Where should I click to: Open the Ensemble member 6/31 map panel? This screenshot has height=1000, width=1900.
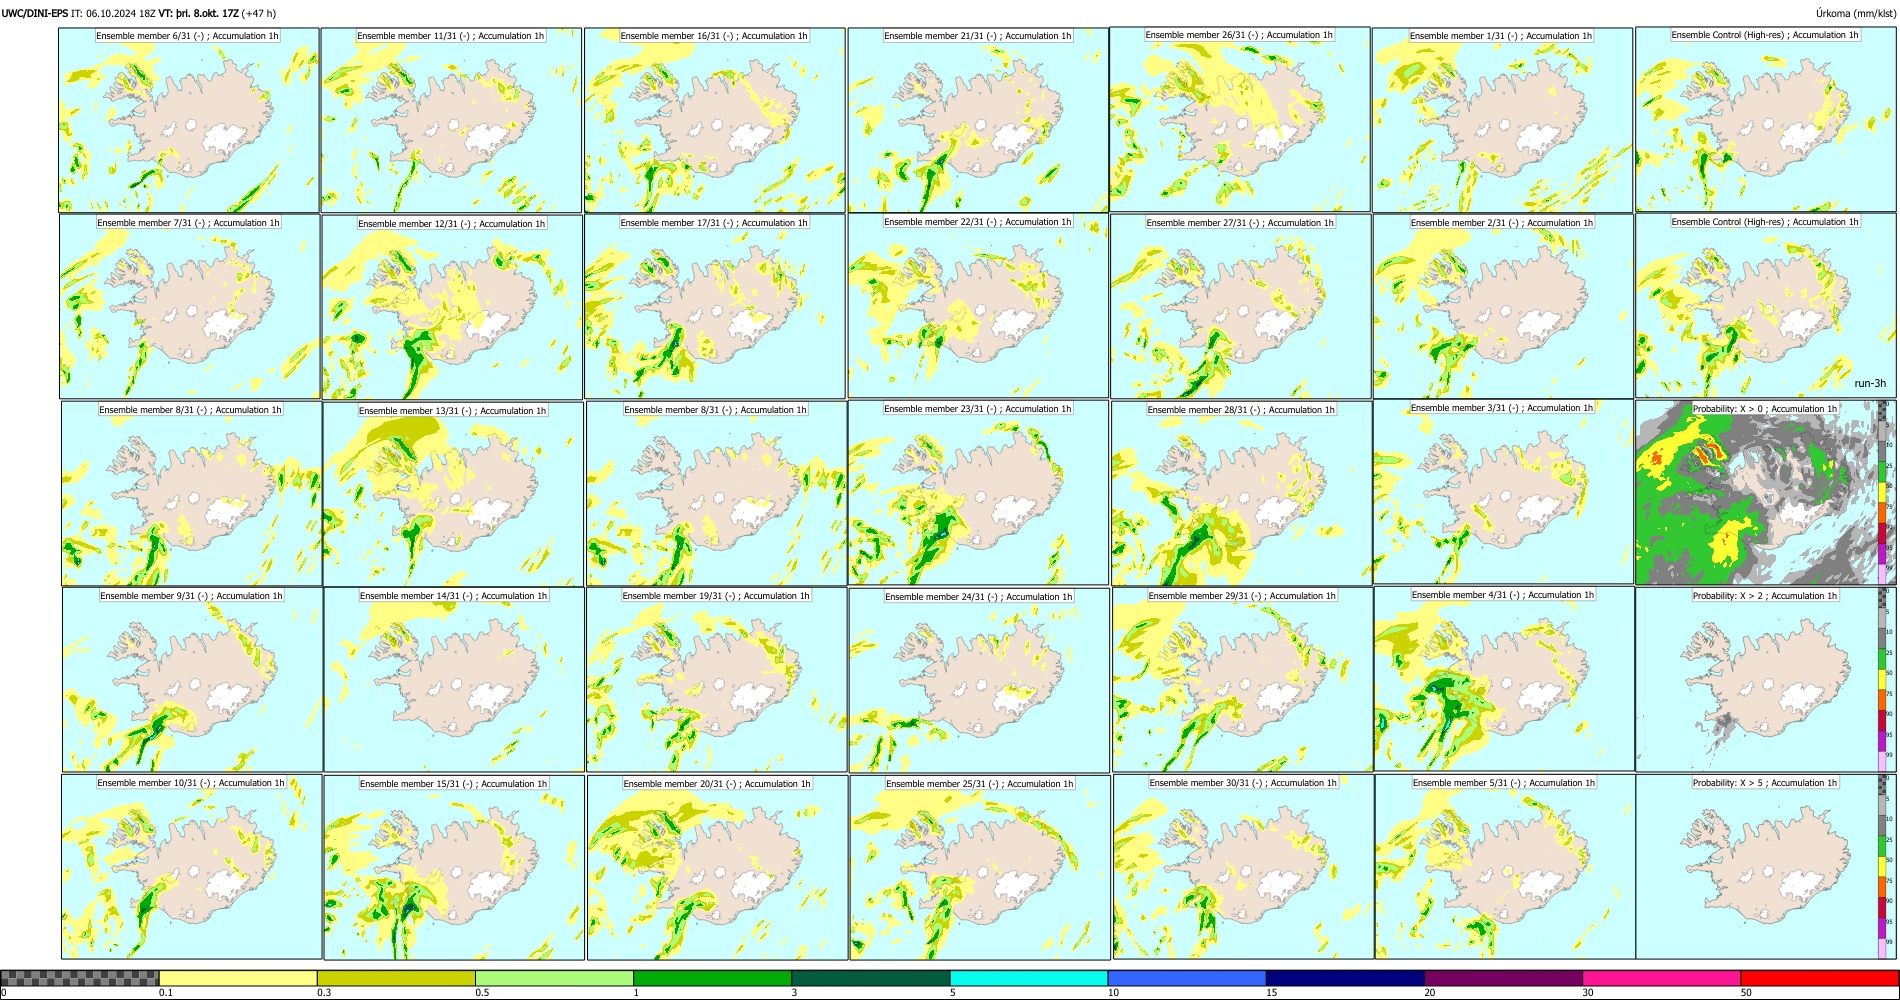tap(189, 120)
